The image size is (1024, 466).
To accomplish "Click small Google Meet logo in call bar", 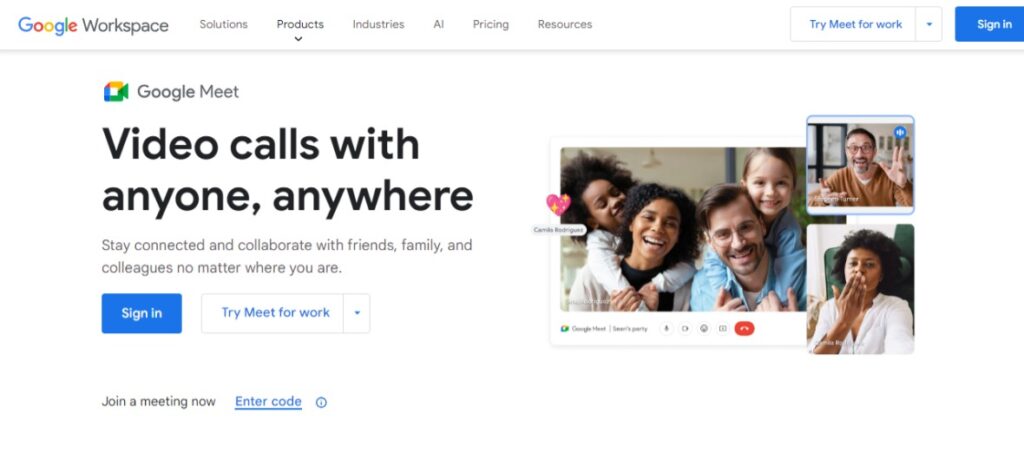I will (565, 328).
